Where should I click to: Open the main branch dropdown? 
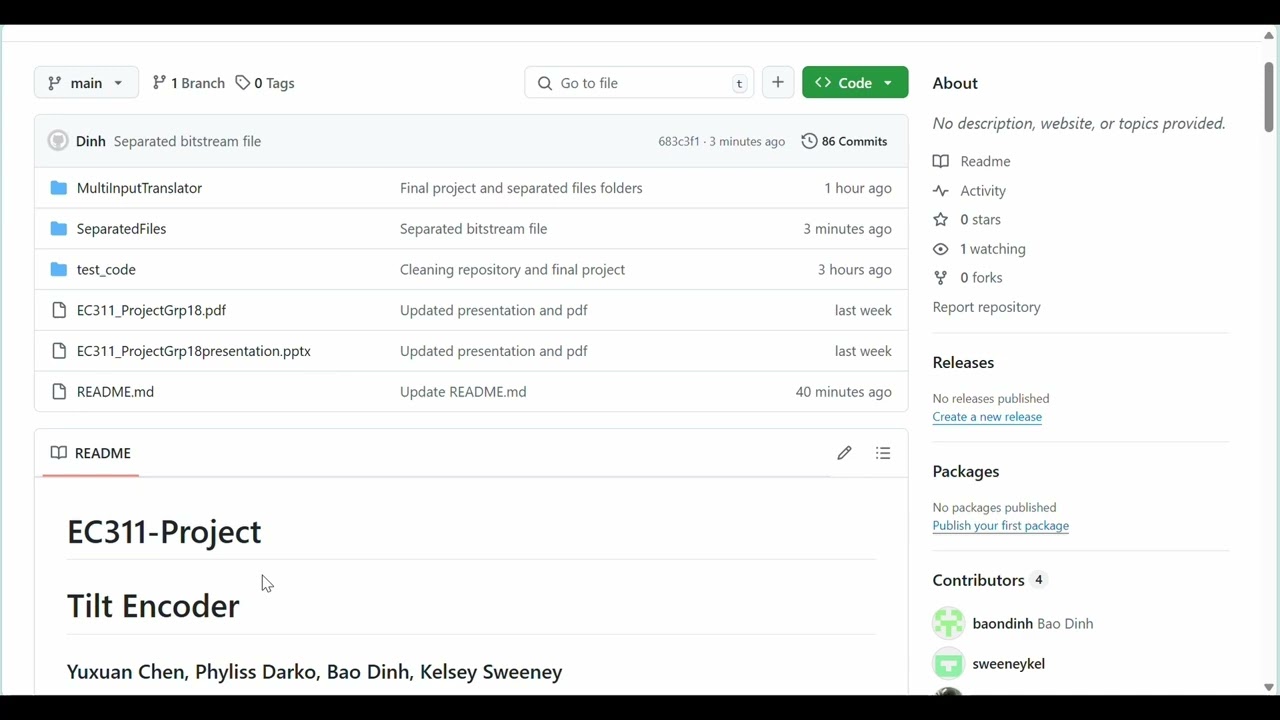point(86,83)
